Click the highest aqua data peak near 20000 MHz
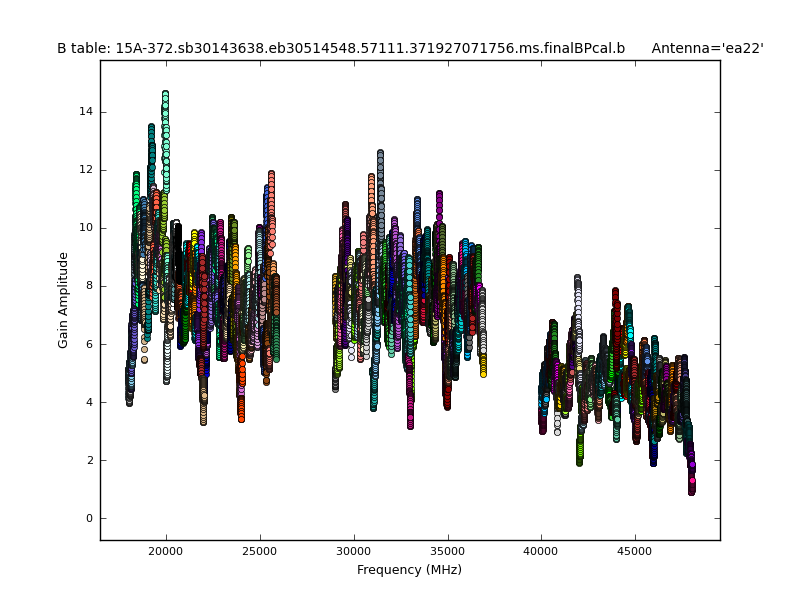Screen dimensions: 800x600 (165, 95)
